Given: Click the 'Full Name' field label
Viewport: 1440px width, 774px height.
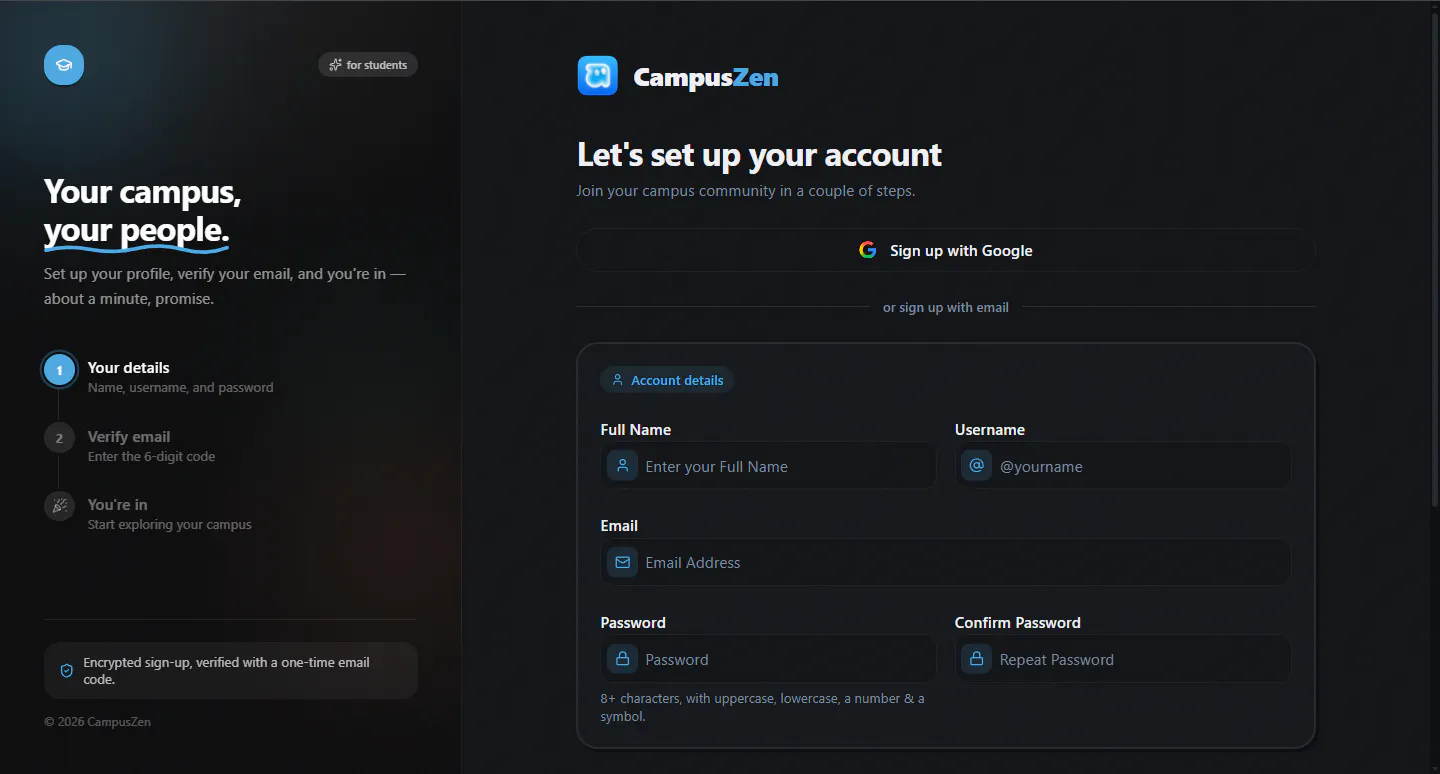Looking at the screenshot, I should tap(636, 429).
